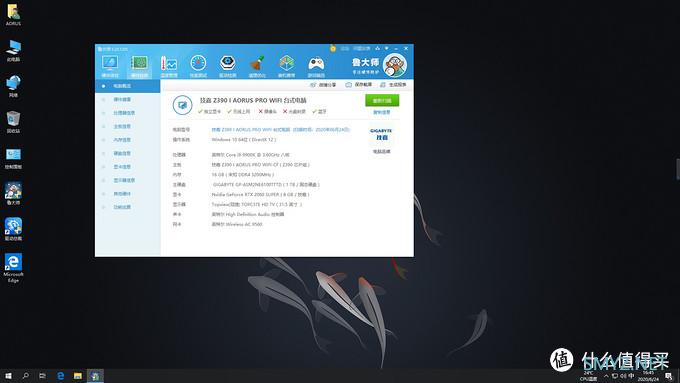This screenshot has height=383, width=680.
Task: Click the Ludashi taskbar button
Action: coord(95,376)
